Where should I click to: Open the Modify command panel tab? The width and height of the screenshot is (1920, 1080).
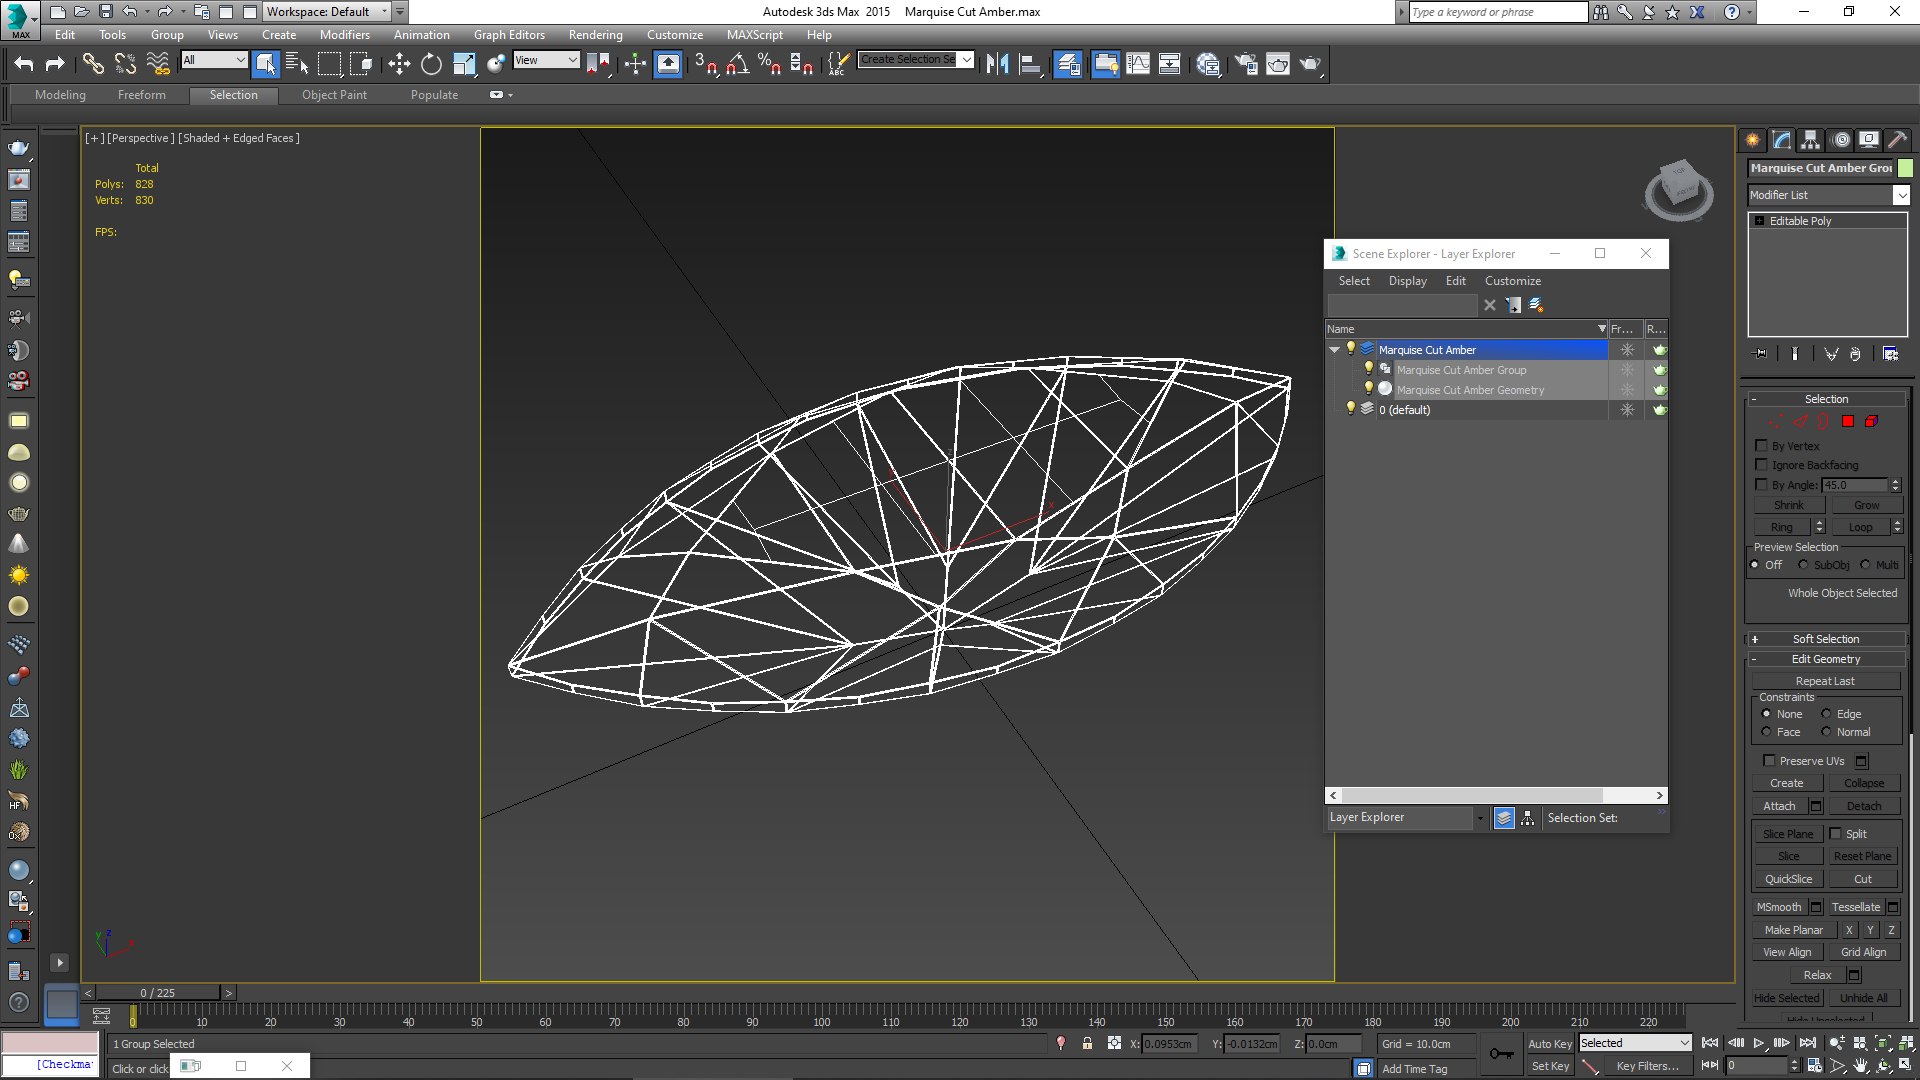click(1781, 140)
